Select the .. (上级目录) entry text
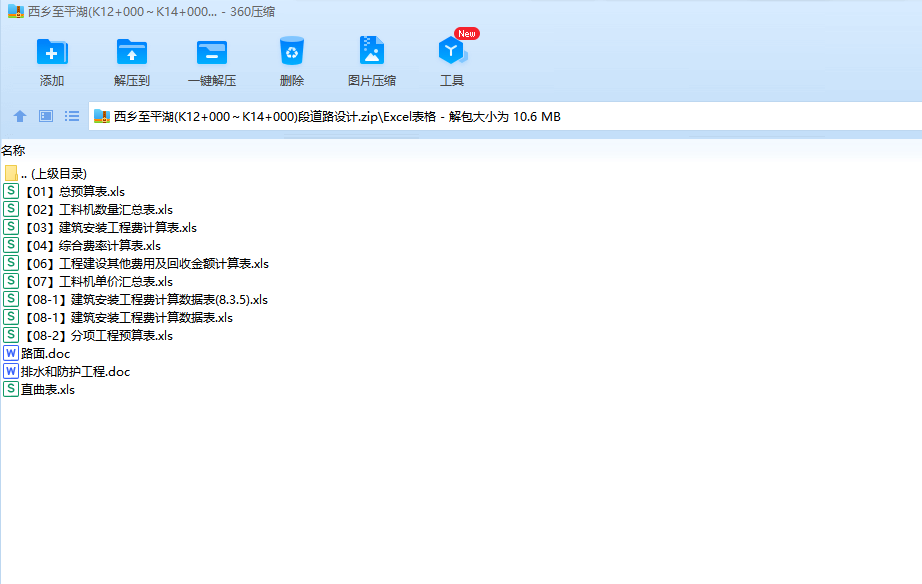The image size is (922, 584). 54,173
